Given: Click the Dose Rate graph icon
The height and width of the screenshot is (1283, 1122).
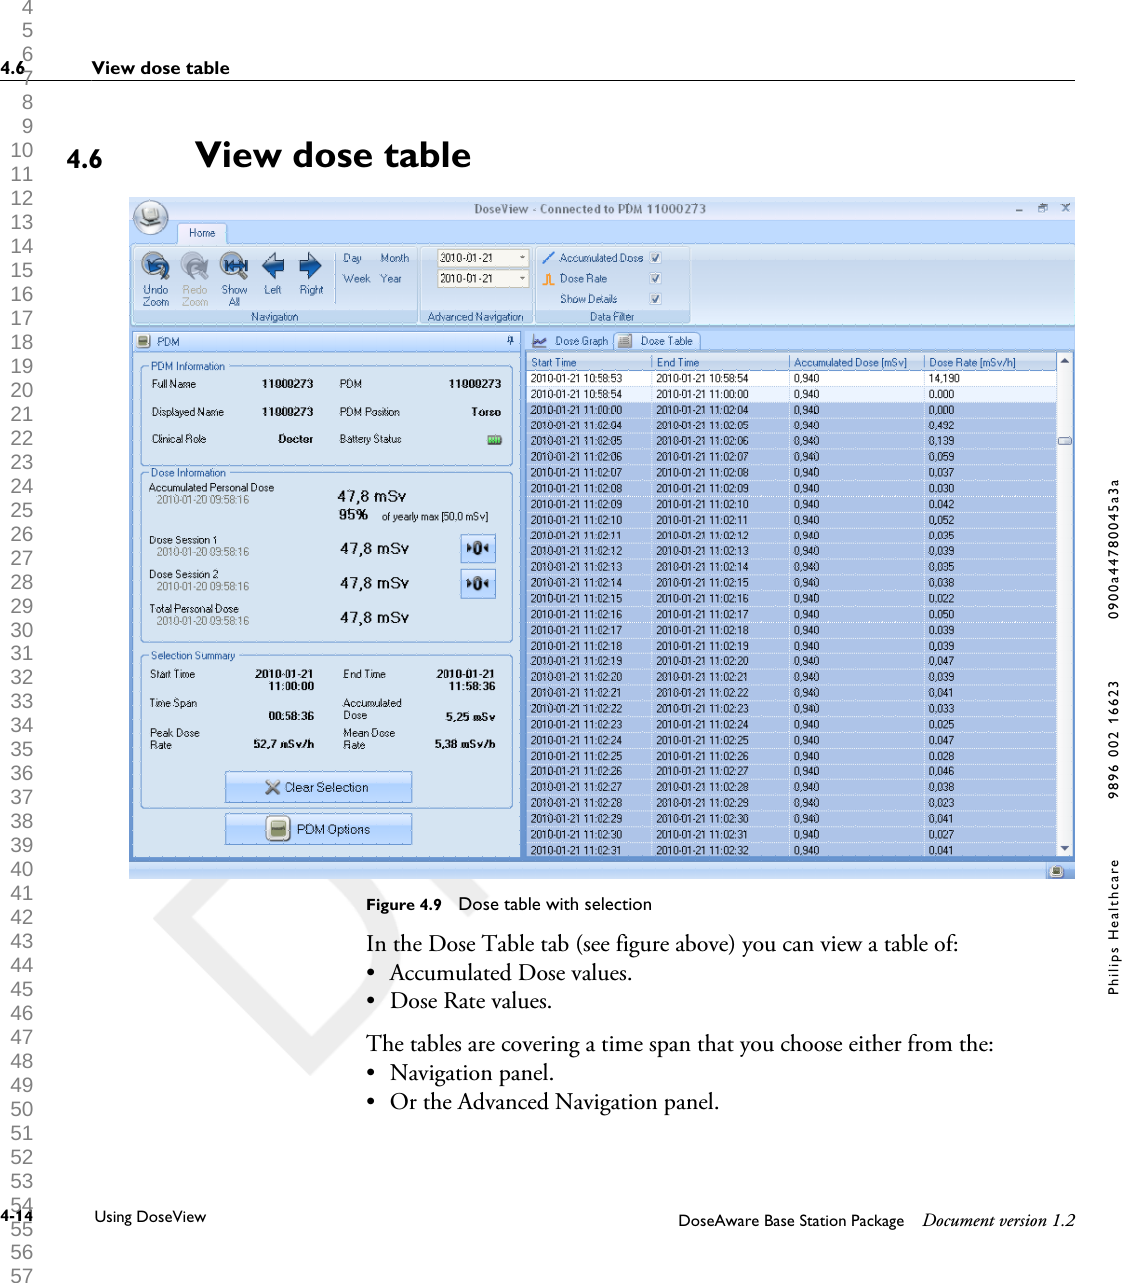Looking at the screenshot, I should tap(548, 279).
